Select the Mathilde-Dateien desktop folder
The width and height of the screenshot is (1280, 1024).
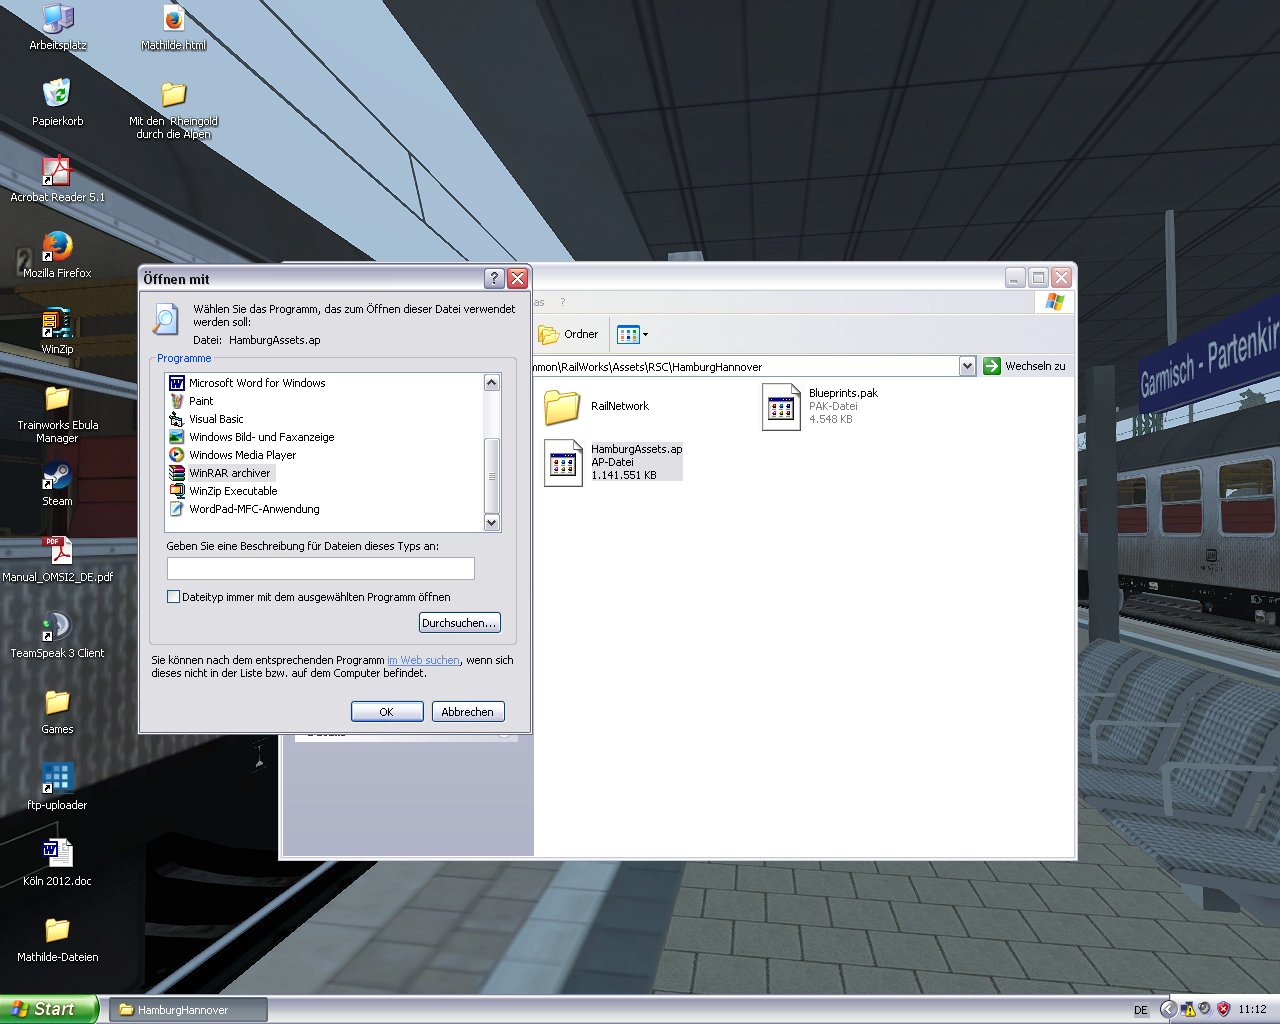(58, 940)
